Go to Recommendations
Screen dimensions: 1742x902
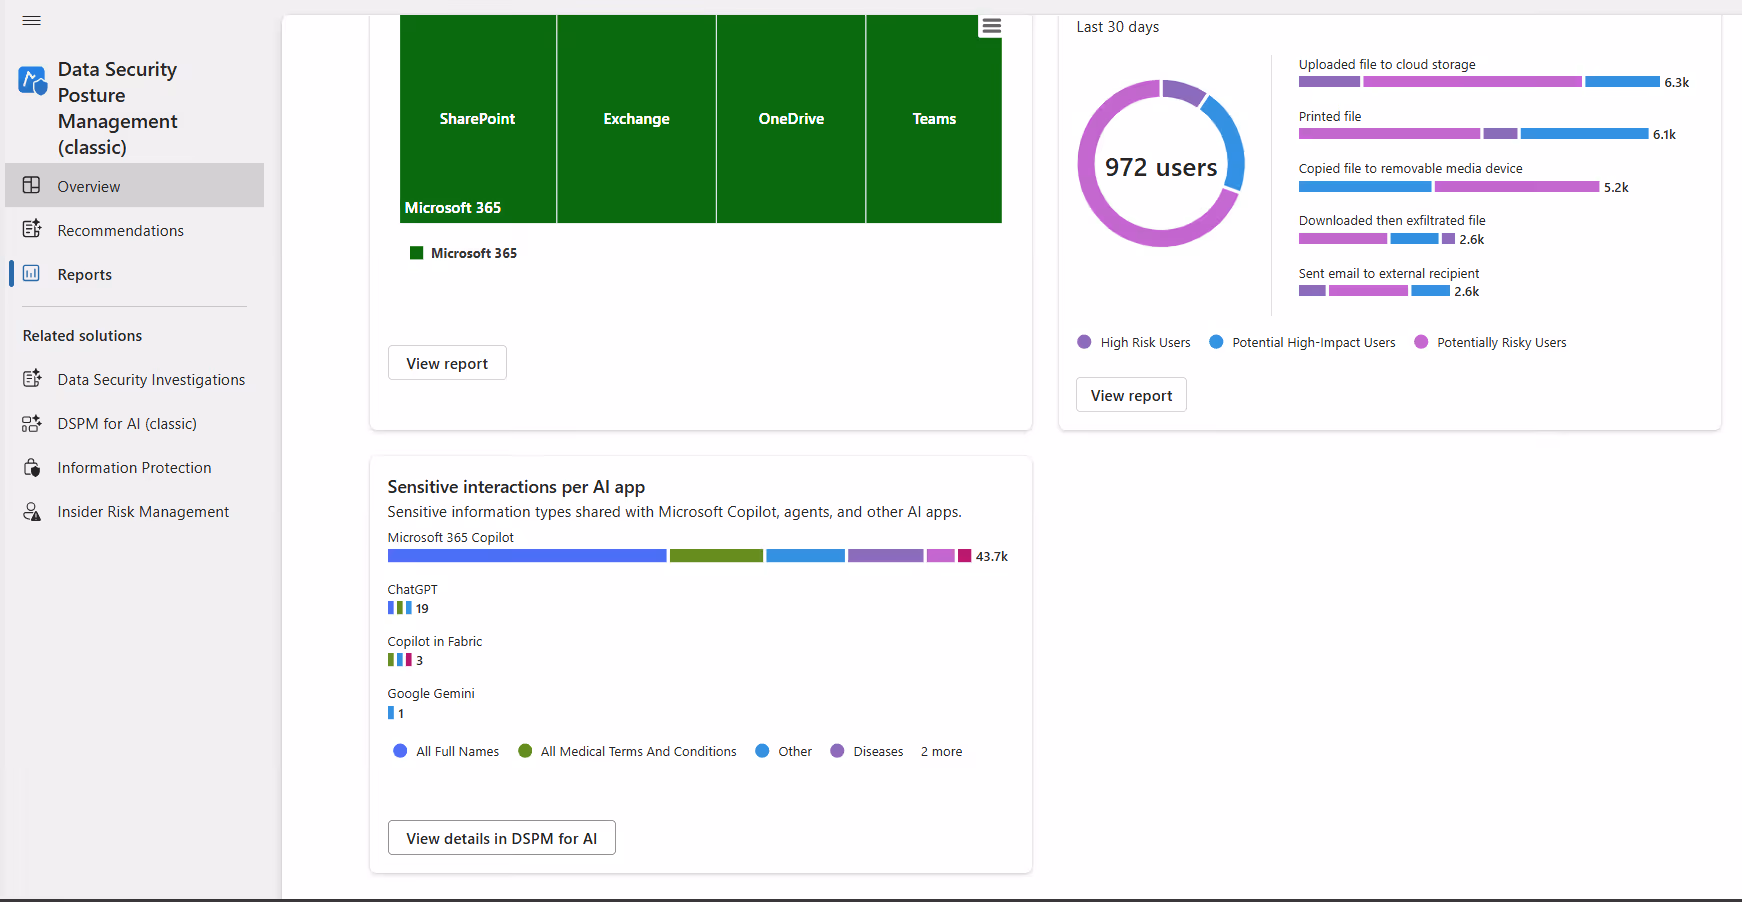pyautogui.click(x=135, y=230)
